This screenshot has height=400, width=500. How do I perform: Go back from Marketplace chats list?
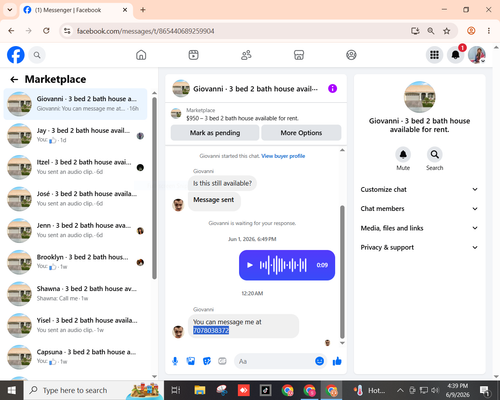pos(14,79)
